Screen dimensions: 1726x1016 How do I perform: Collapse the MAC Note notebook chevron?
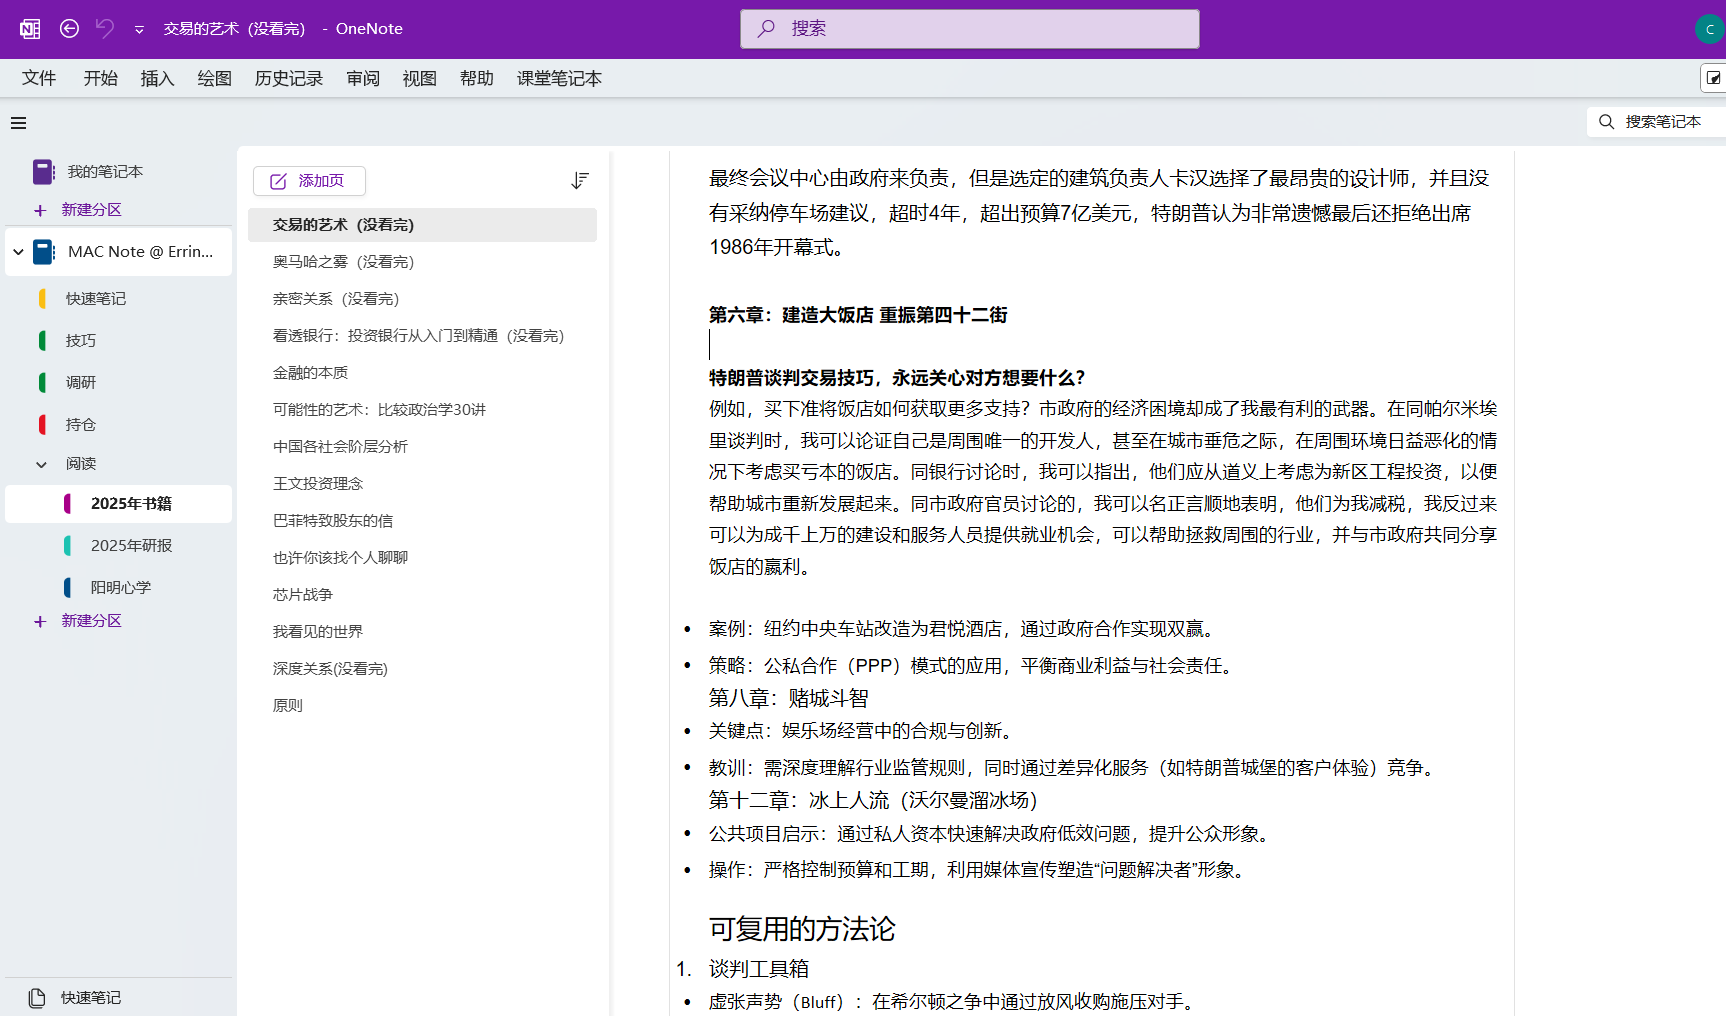(19, 252)
